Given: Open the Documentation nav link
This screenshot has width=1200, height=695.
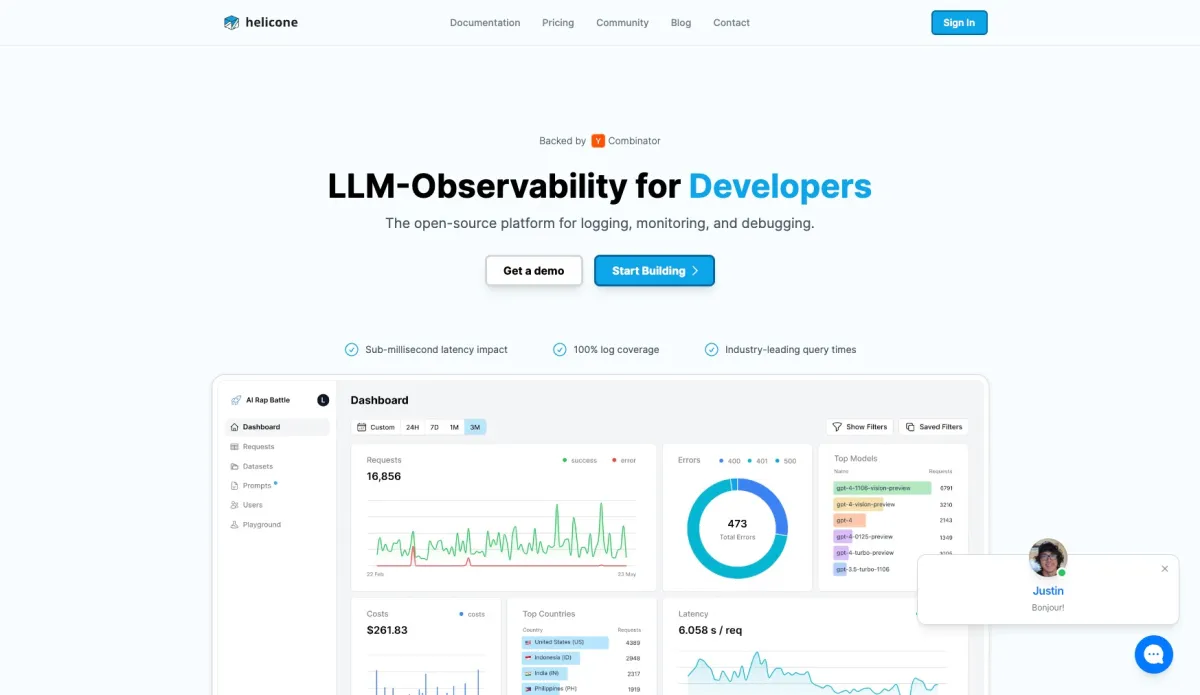Looking at the screenshot, I should click(485, 23).
